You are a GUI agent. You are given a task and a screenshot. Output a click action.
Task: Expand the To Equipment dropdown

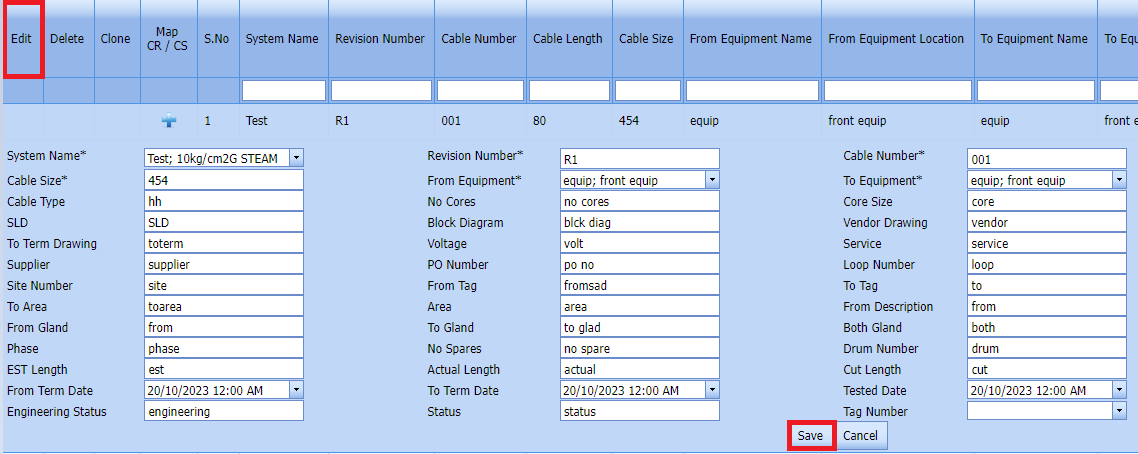(x=1118, y=180)
